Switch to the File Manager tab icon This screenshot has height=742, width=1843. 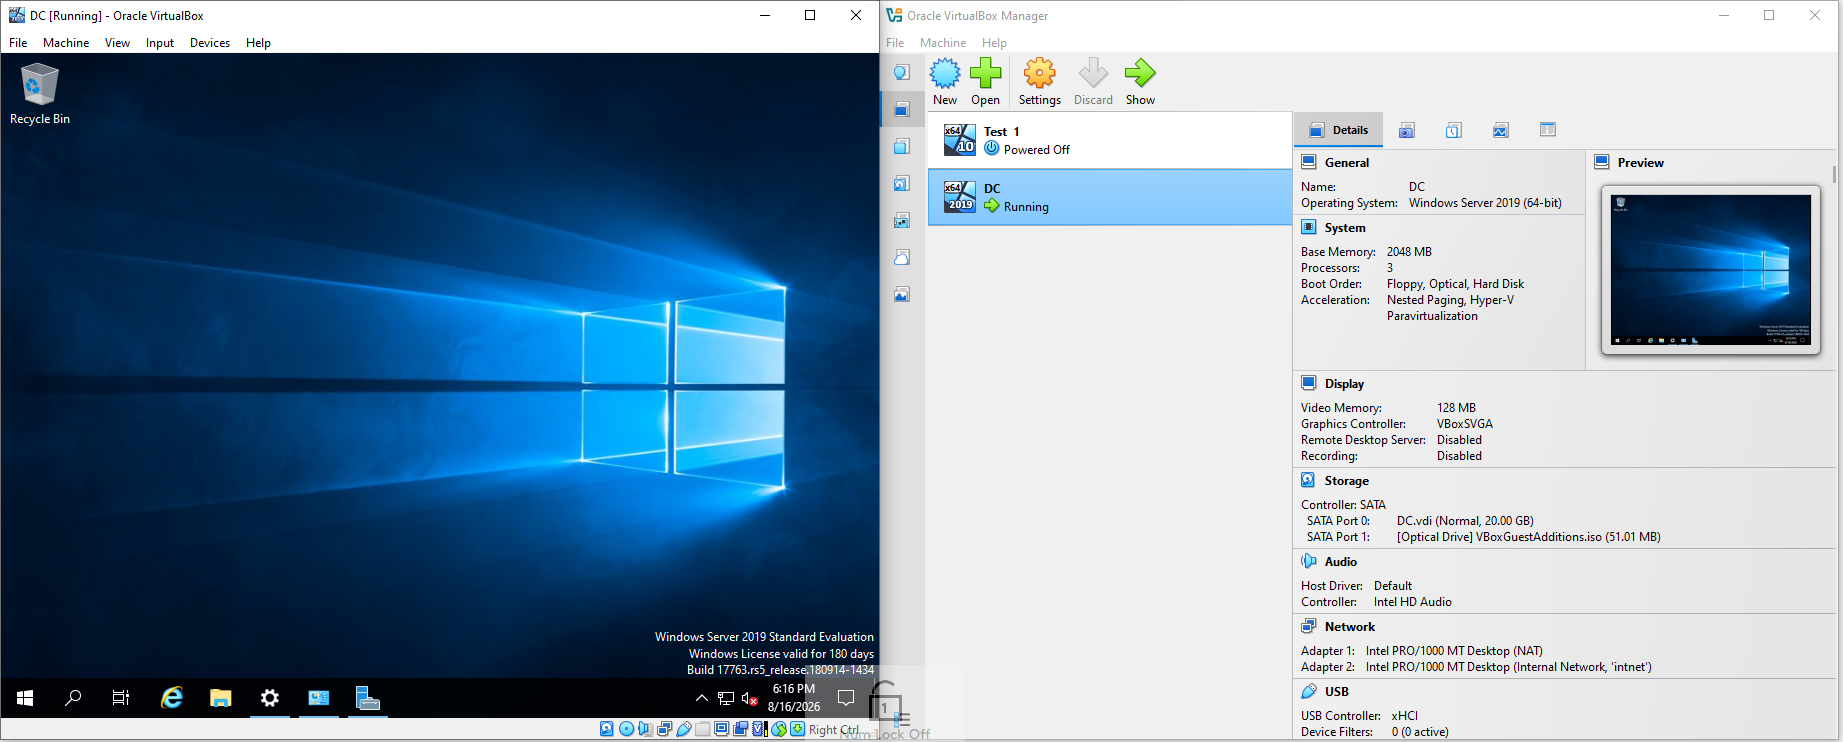[1548, 130]
